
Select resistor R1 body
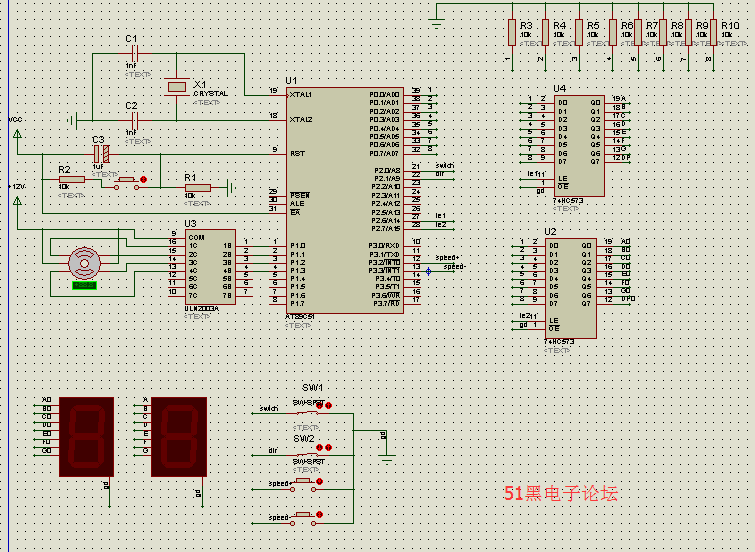(x=197, y=187)
